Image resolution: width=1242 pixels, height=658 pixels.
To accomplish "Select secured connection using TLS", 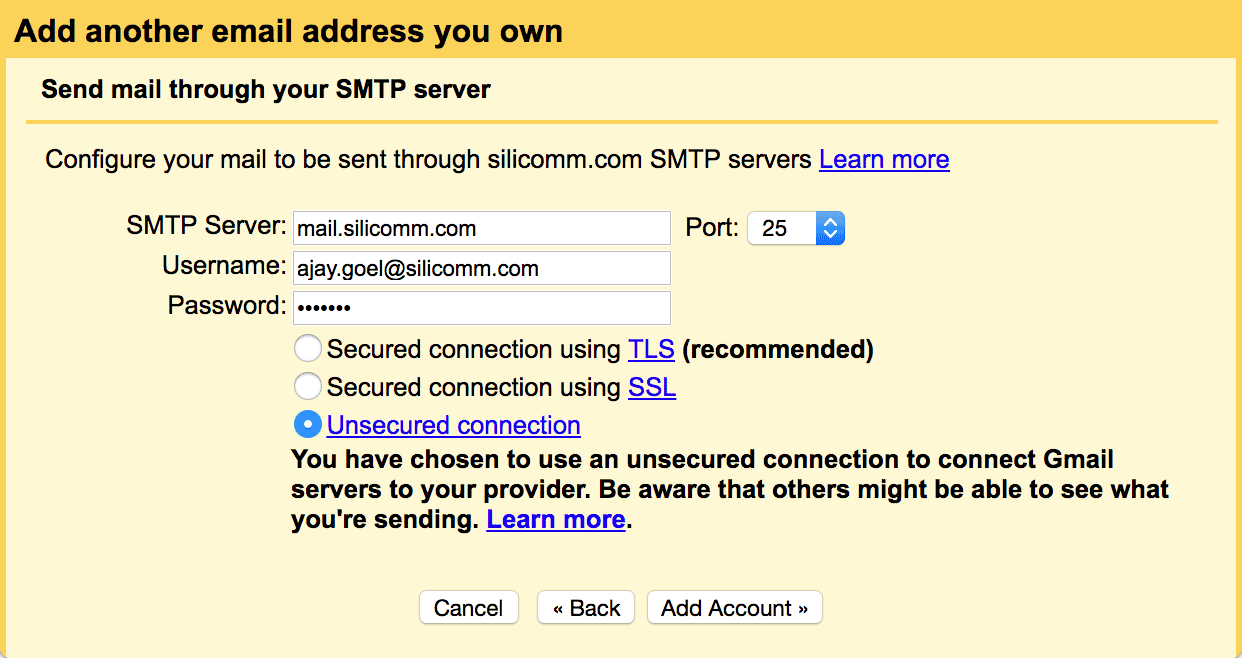I will (x=308, y=348).
